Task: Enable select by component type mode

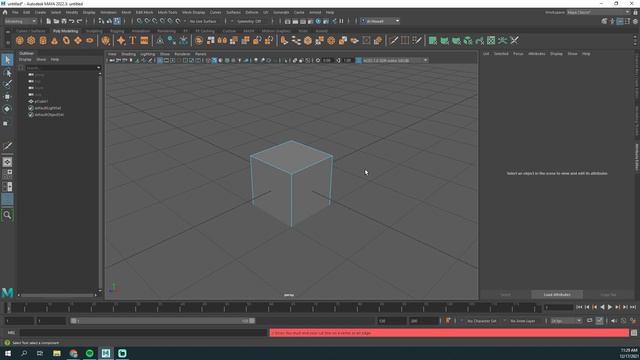Action: pyautogui.click(x=117, y=21)
